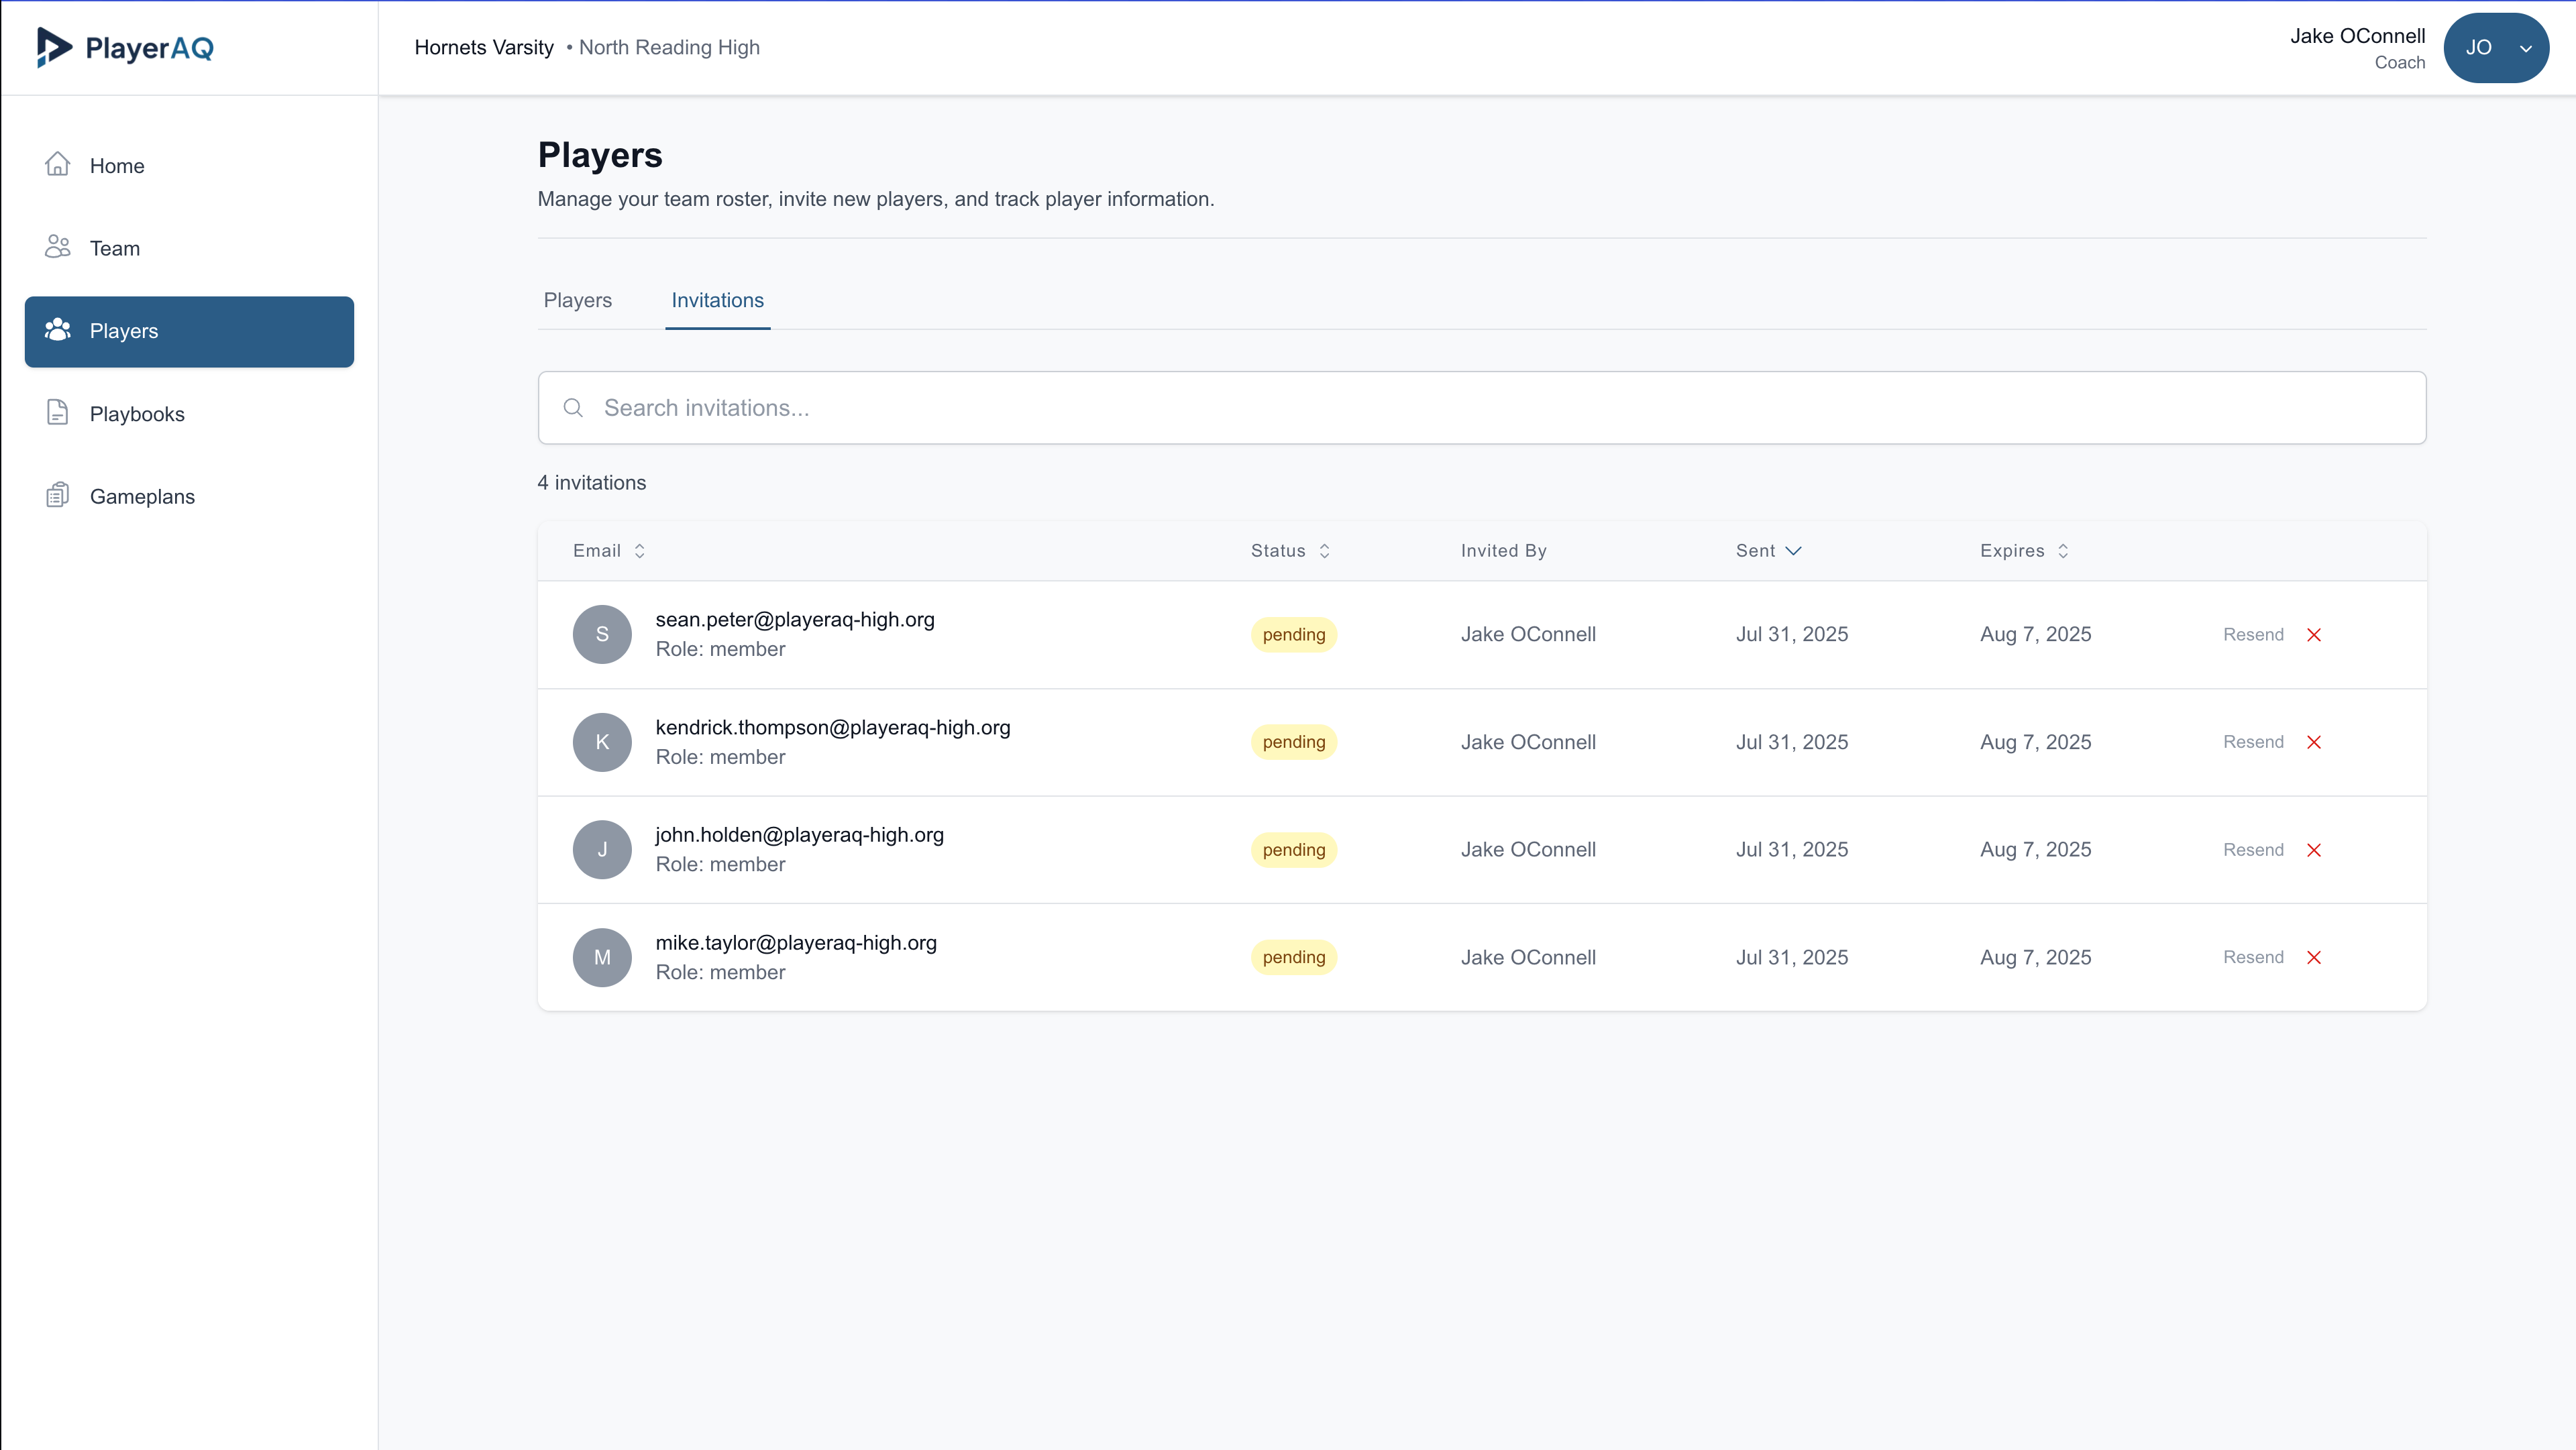Screen dimensions: 2576x1450
Task: Select the Invitations tab
Action: click(x=717, y=300)
